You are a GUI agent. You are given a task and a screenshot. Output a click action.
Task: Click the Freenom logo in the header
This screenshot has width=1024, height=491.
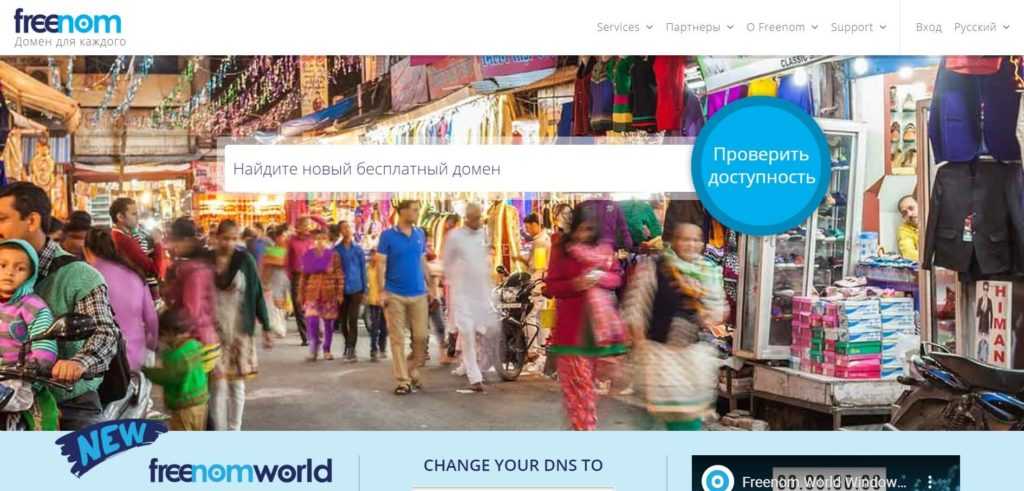67,22
